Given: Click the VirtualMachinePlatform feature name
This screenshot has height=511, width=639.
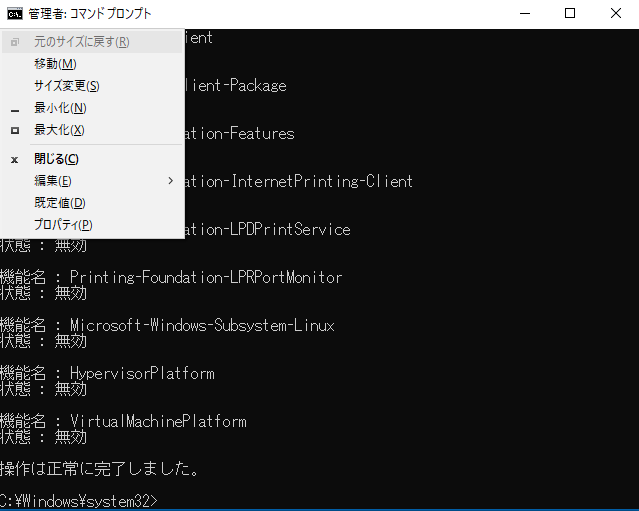Looking at the screenshot, I should tap(158, 421).
